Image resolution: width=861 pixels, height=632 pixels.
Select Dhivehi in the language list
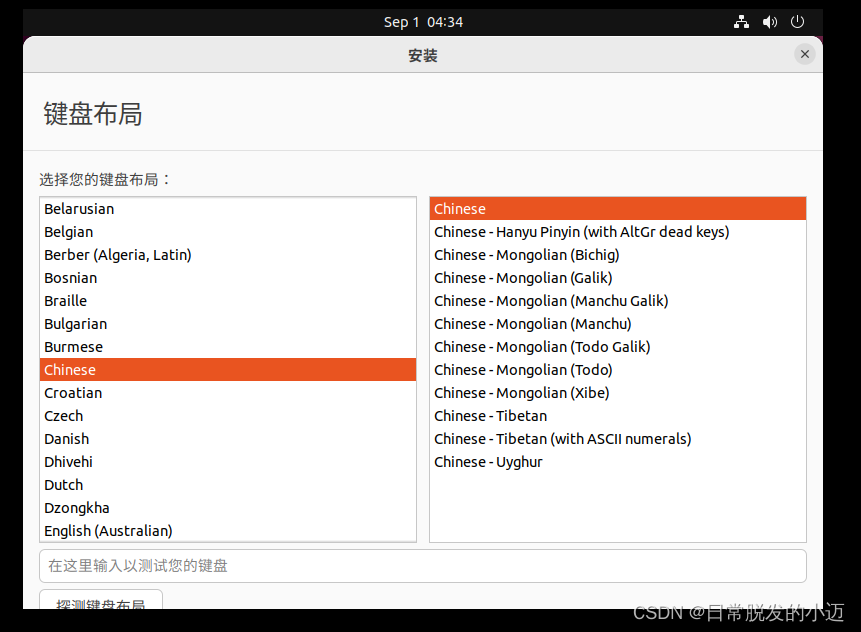228,462
